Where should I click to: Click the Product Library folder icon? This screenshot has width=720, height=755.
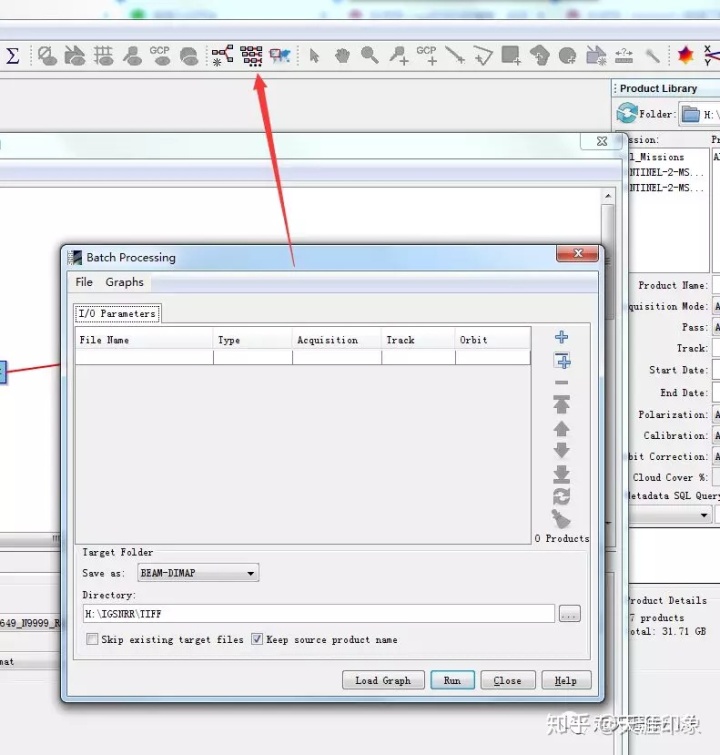(x=691, y=114)
